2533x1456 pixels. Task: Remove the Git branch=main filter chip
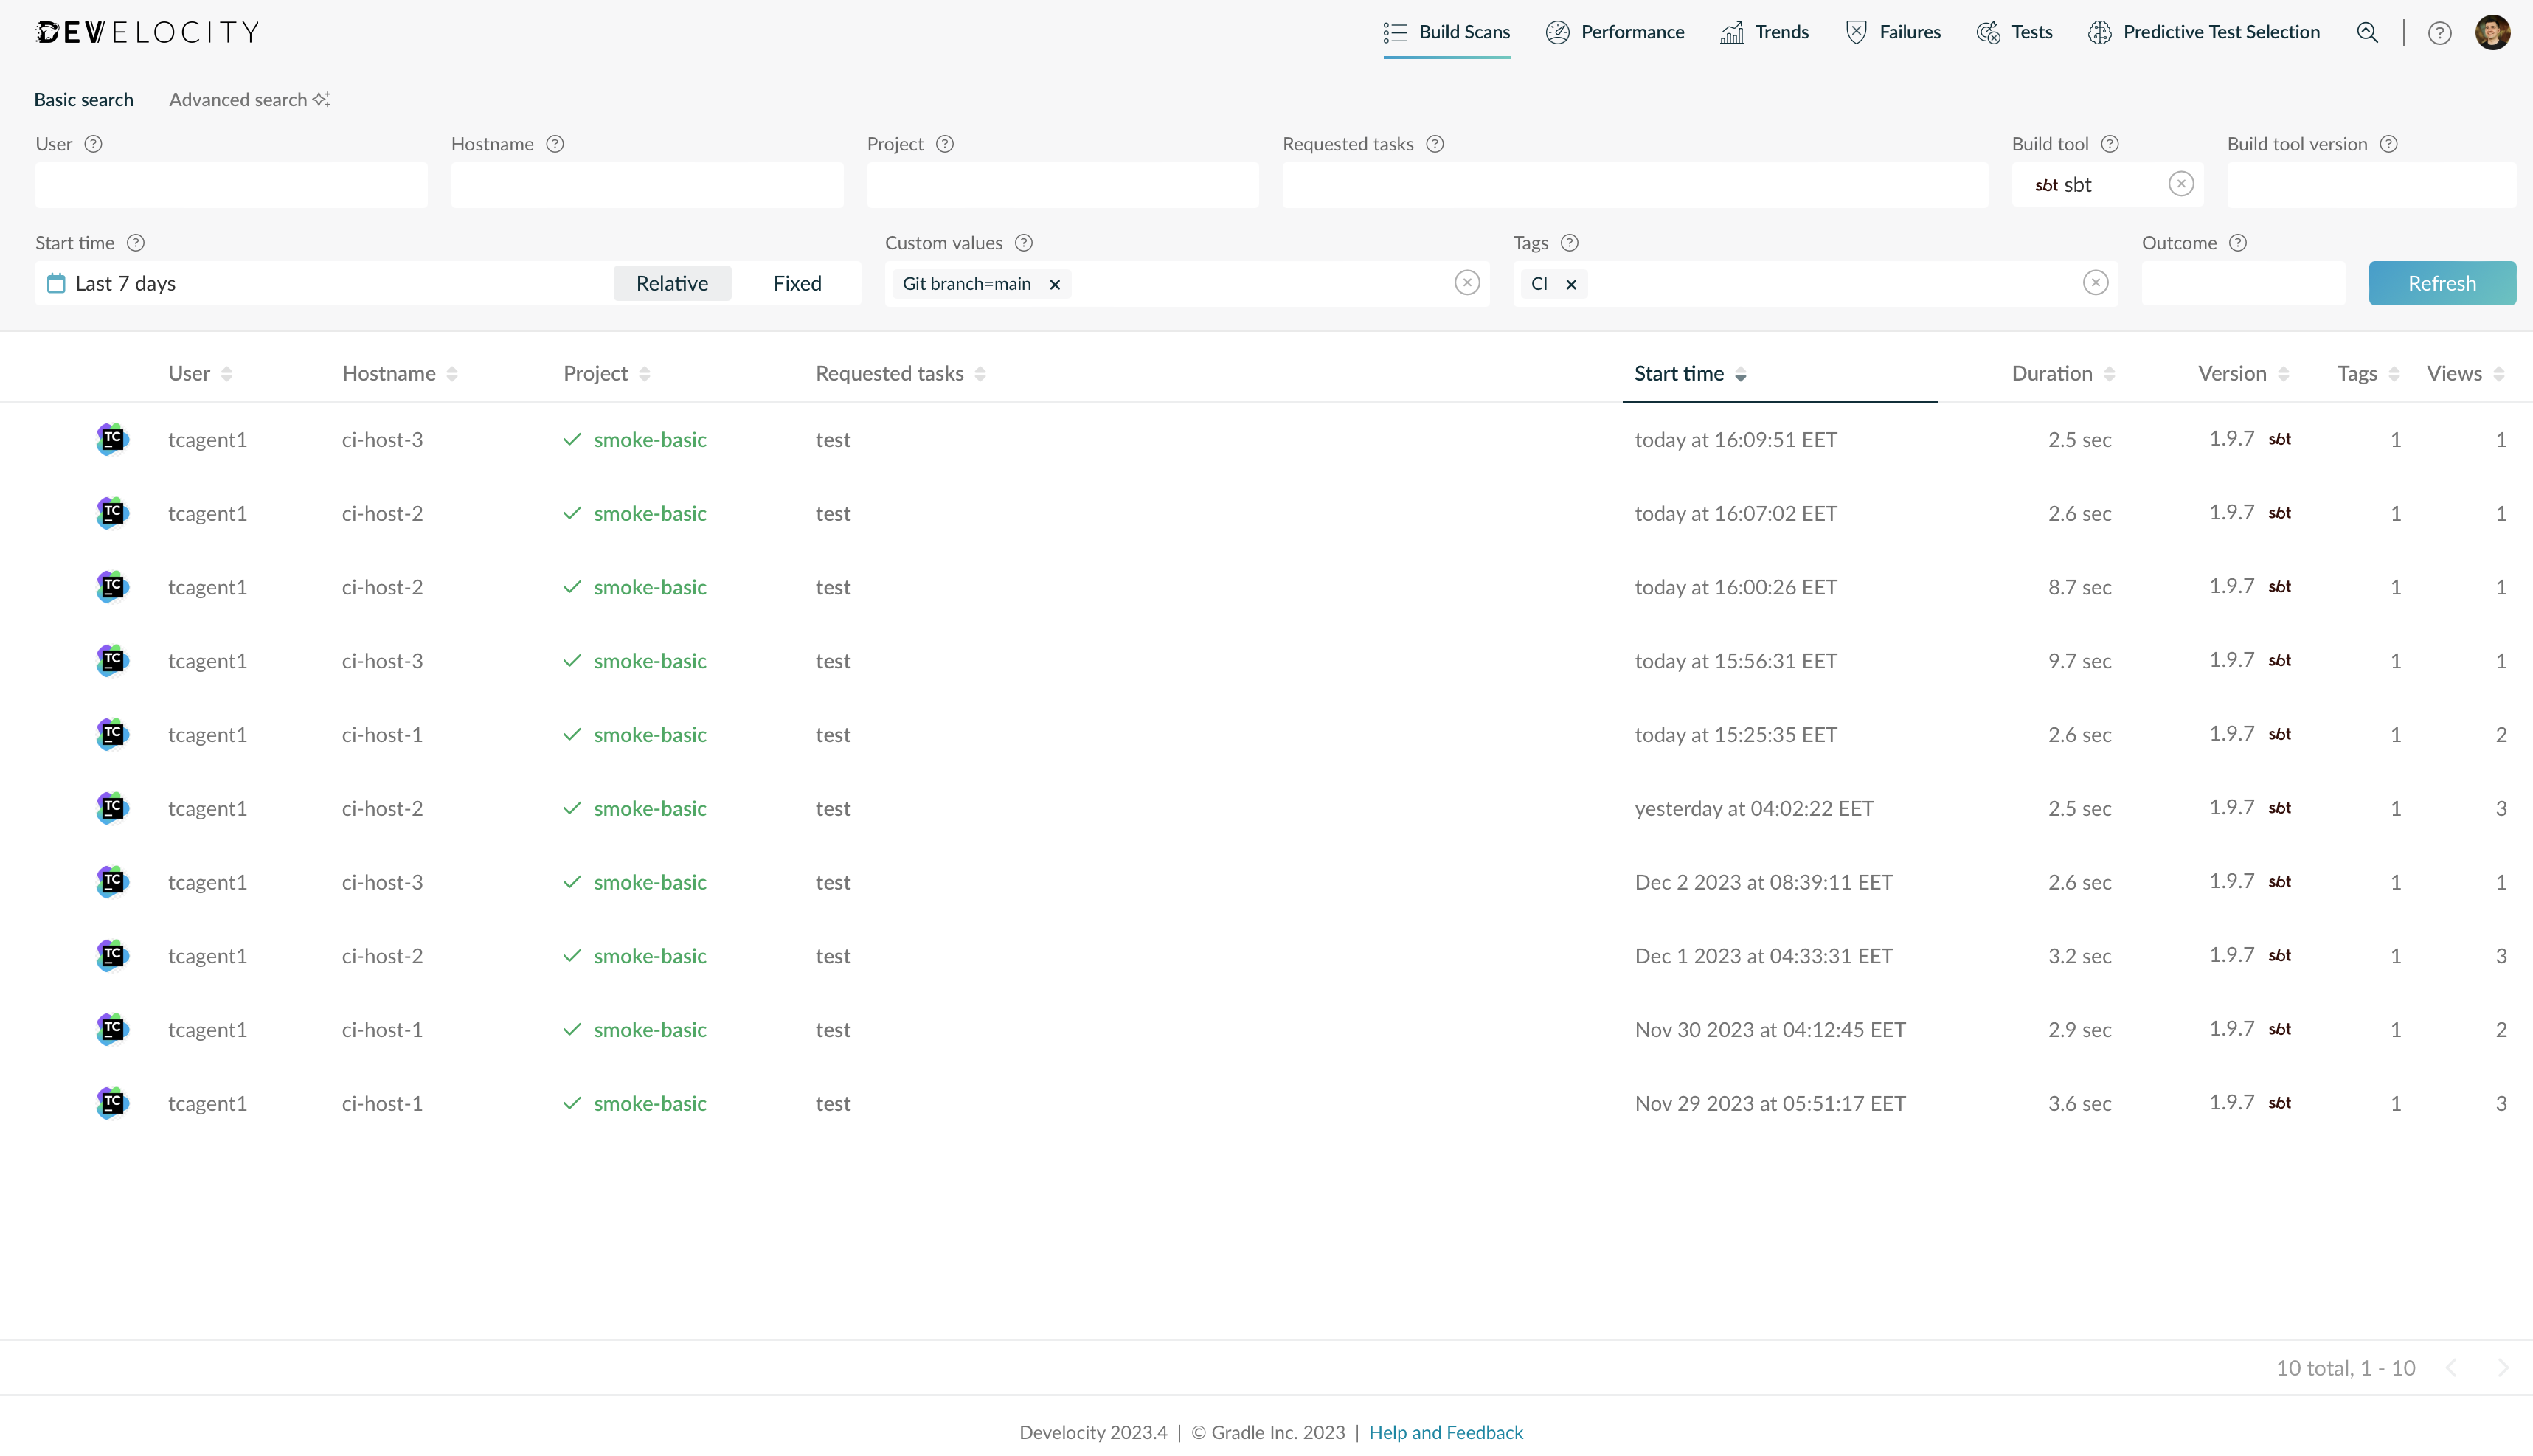click(x=1054, y=284)
